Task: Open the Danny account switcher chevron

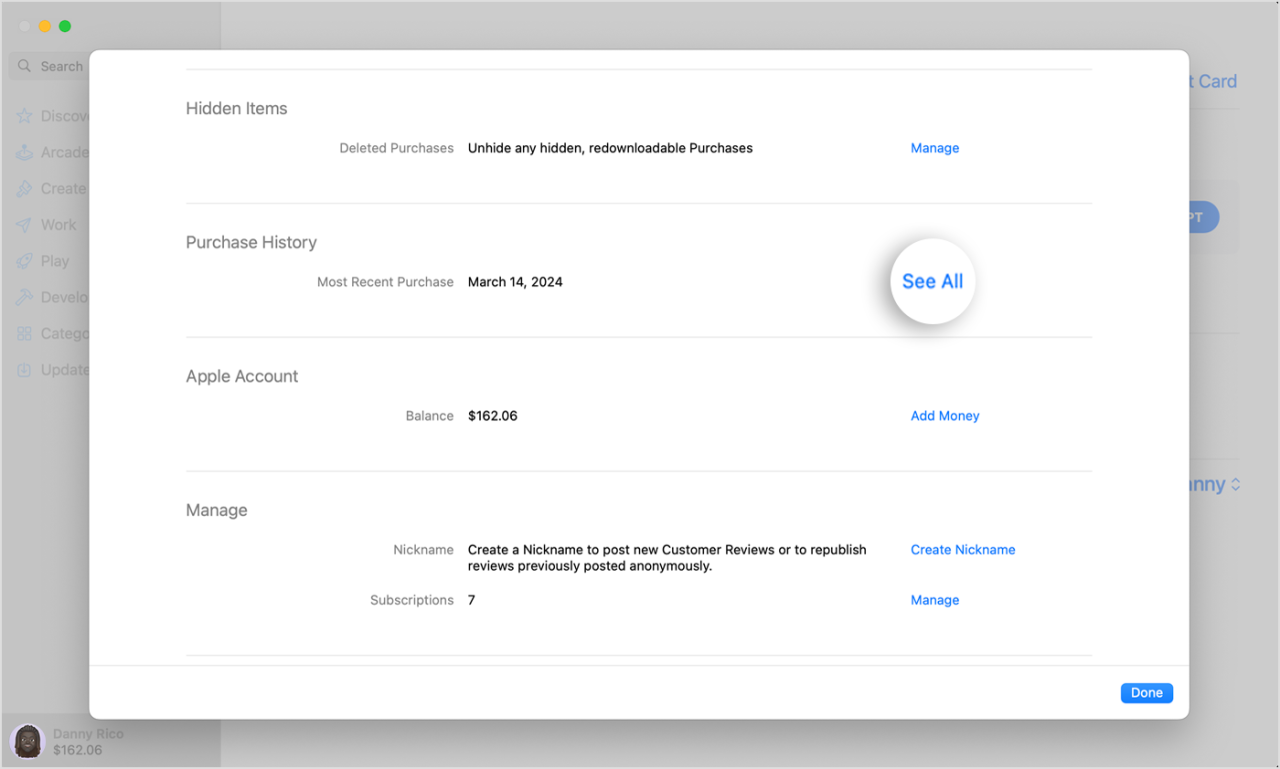Action: click(x=1234, y=484)
